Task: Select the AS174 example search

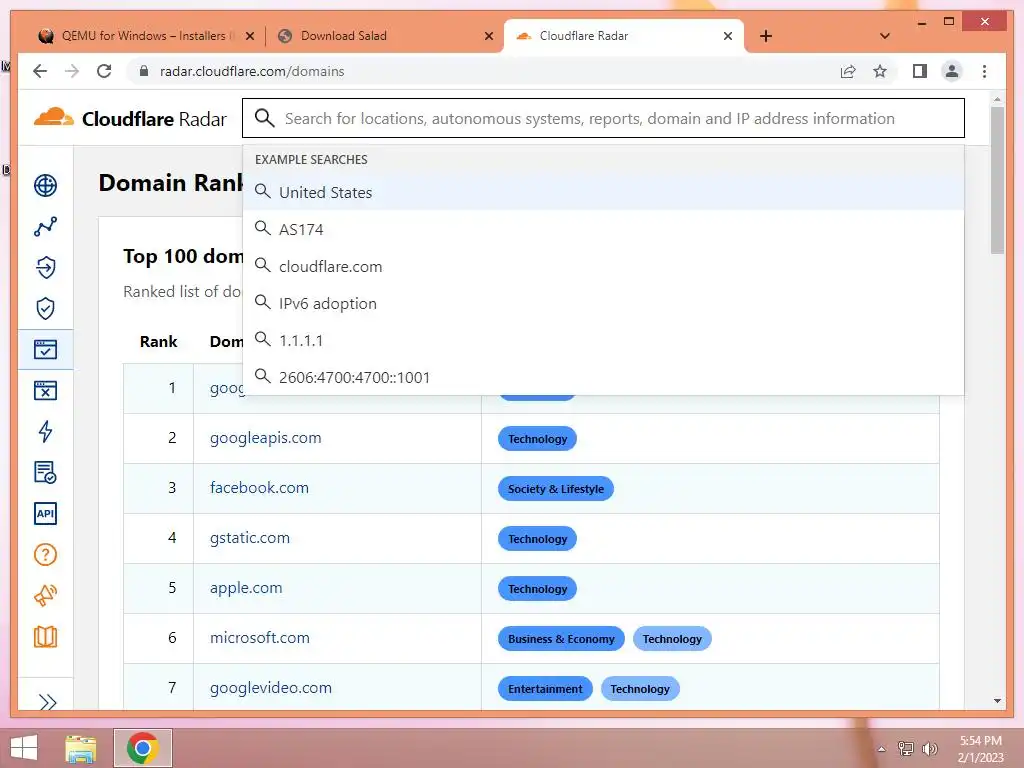Action: click(603, 229)
